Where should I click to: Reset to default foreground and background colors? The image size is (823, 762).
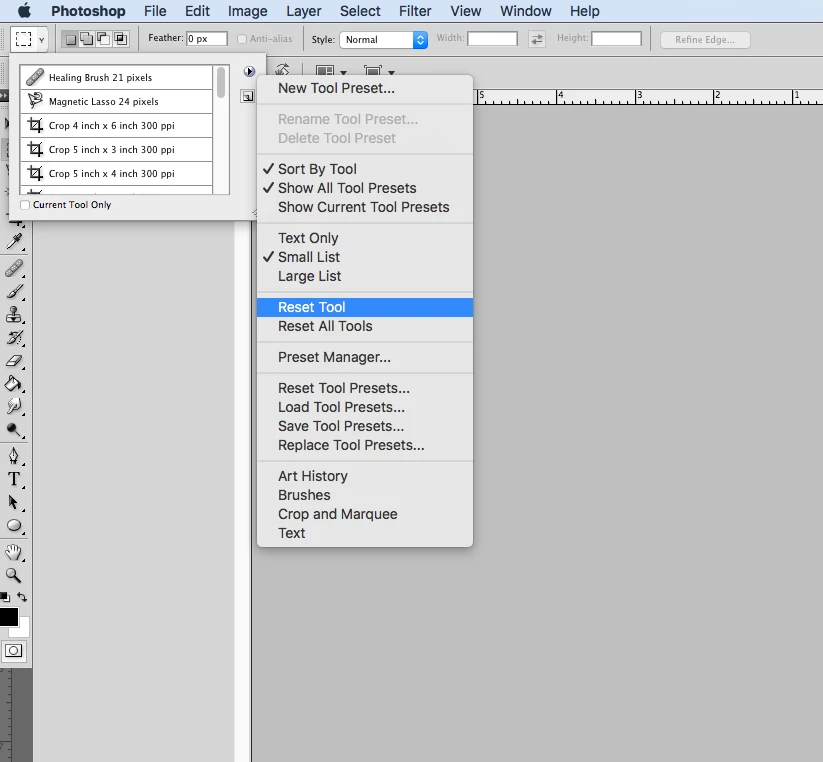pyautogui.click(x=5, y=597)
